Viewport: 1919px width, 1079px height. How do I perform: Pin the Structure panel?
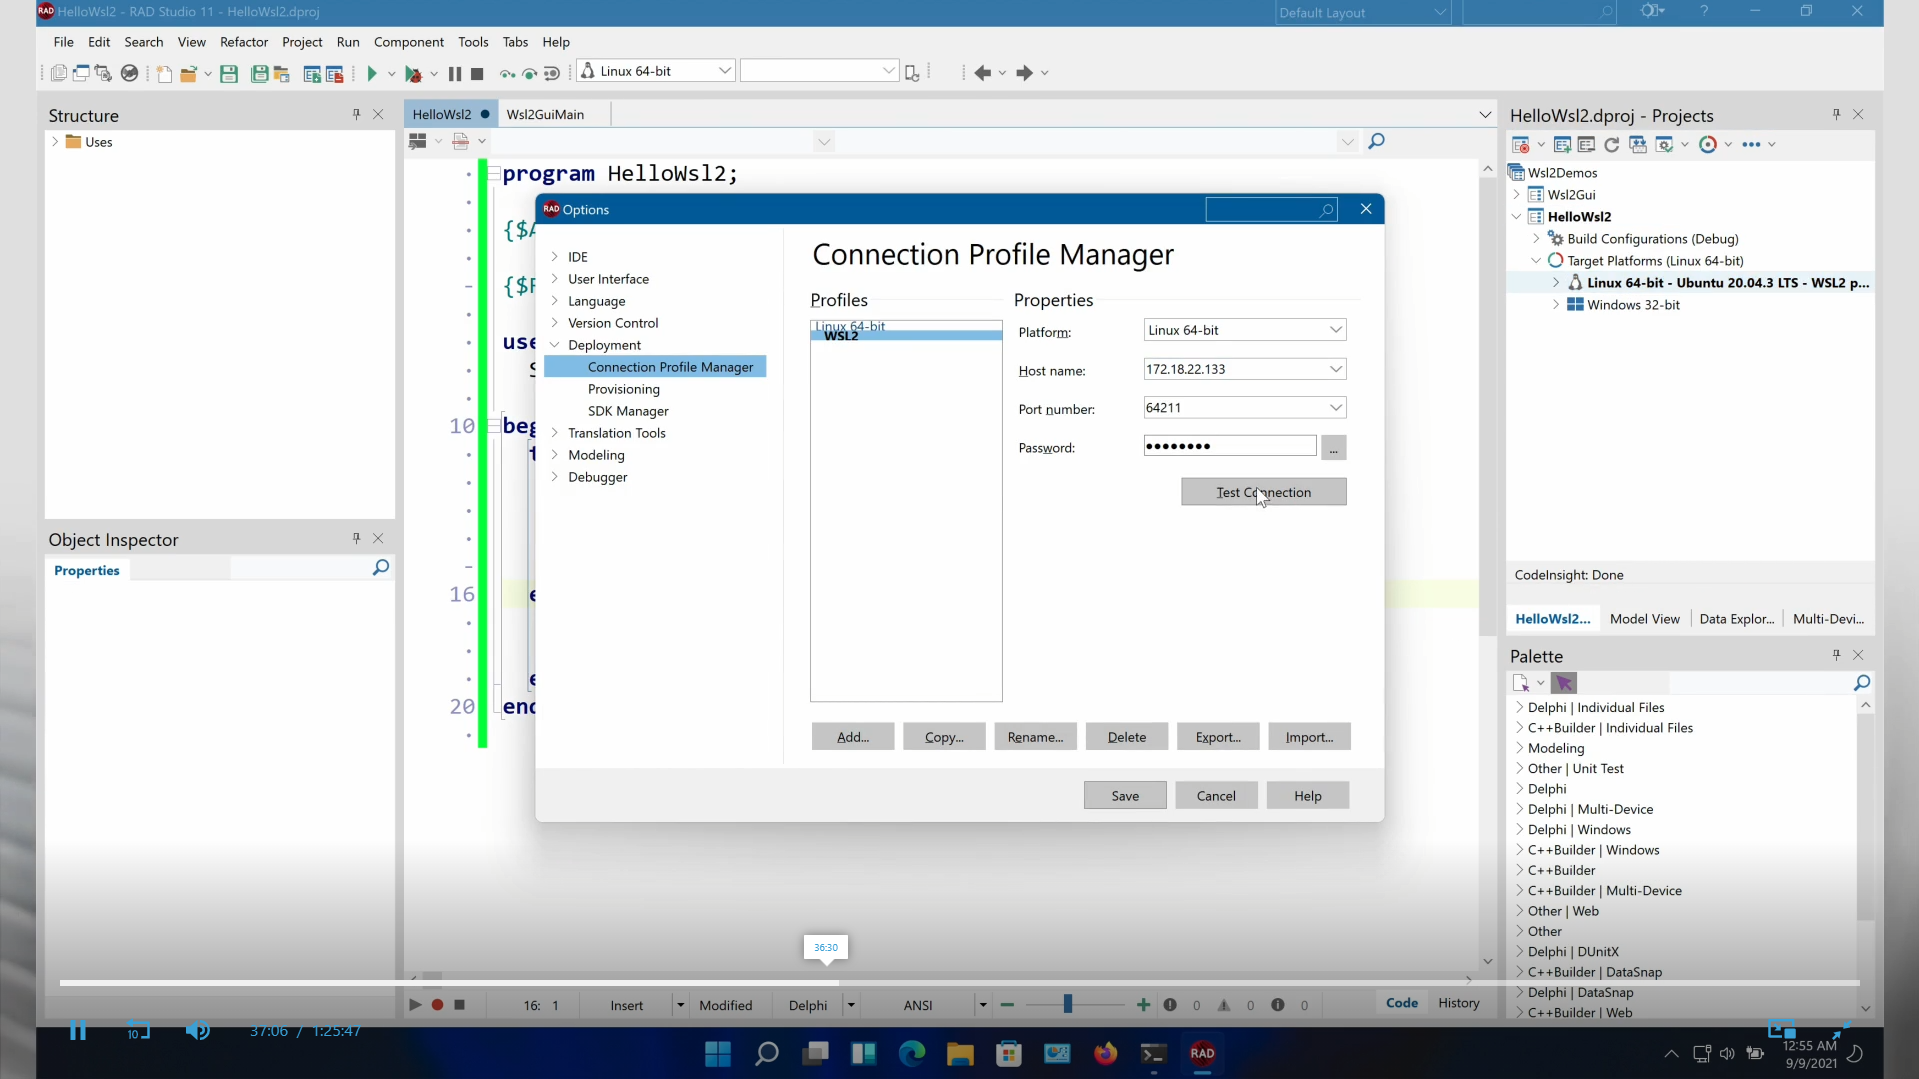pyautogui.click(x=356, y=115)
